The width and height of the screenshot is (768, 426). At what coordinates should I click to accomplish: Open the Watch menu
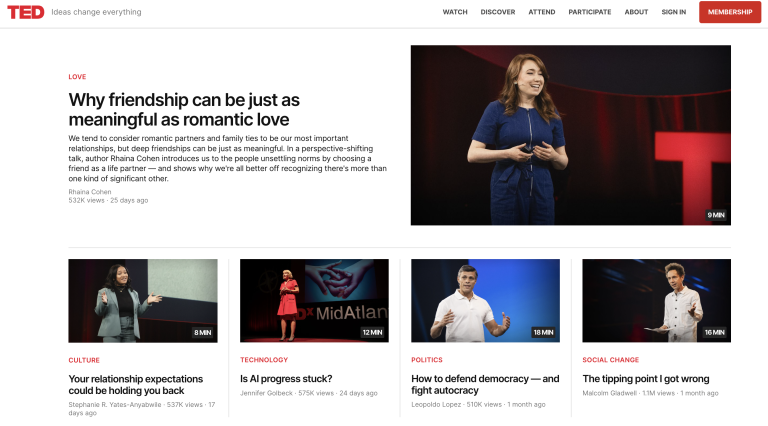click(x=455, y=12)
